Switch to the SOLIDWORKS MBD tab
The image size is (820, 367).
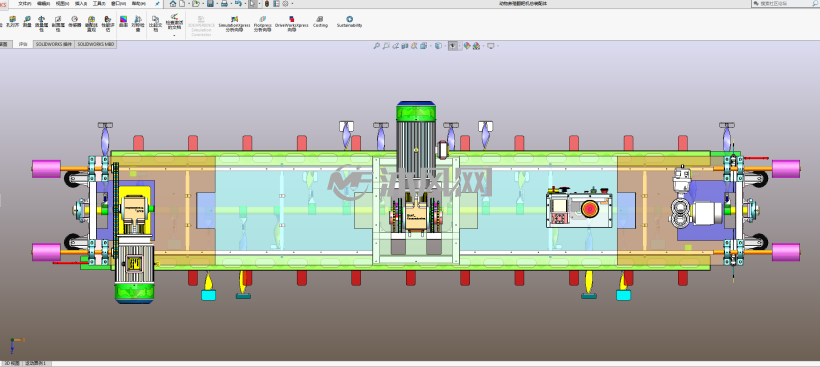pyautogui.click(x=96, y=44)
